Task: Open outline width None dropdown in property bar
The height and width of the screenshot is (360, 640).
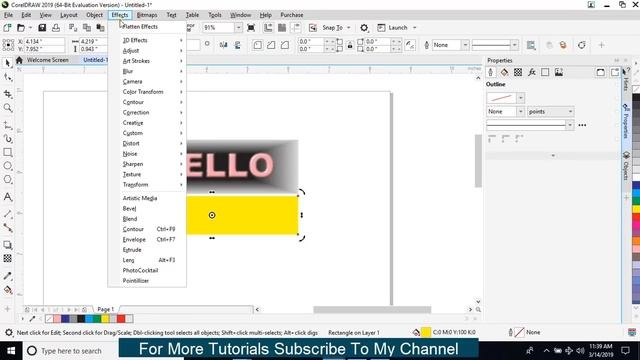Action: click(x=465, y=45)
